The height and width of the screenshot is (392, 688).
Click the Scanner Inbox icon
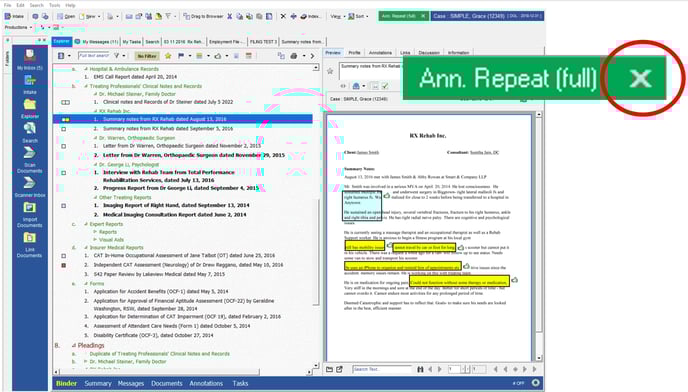pos(29,187)
